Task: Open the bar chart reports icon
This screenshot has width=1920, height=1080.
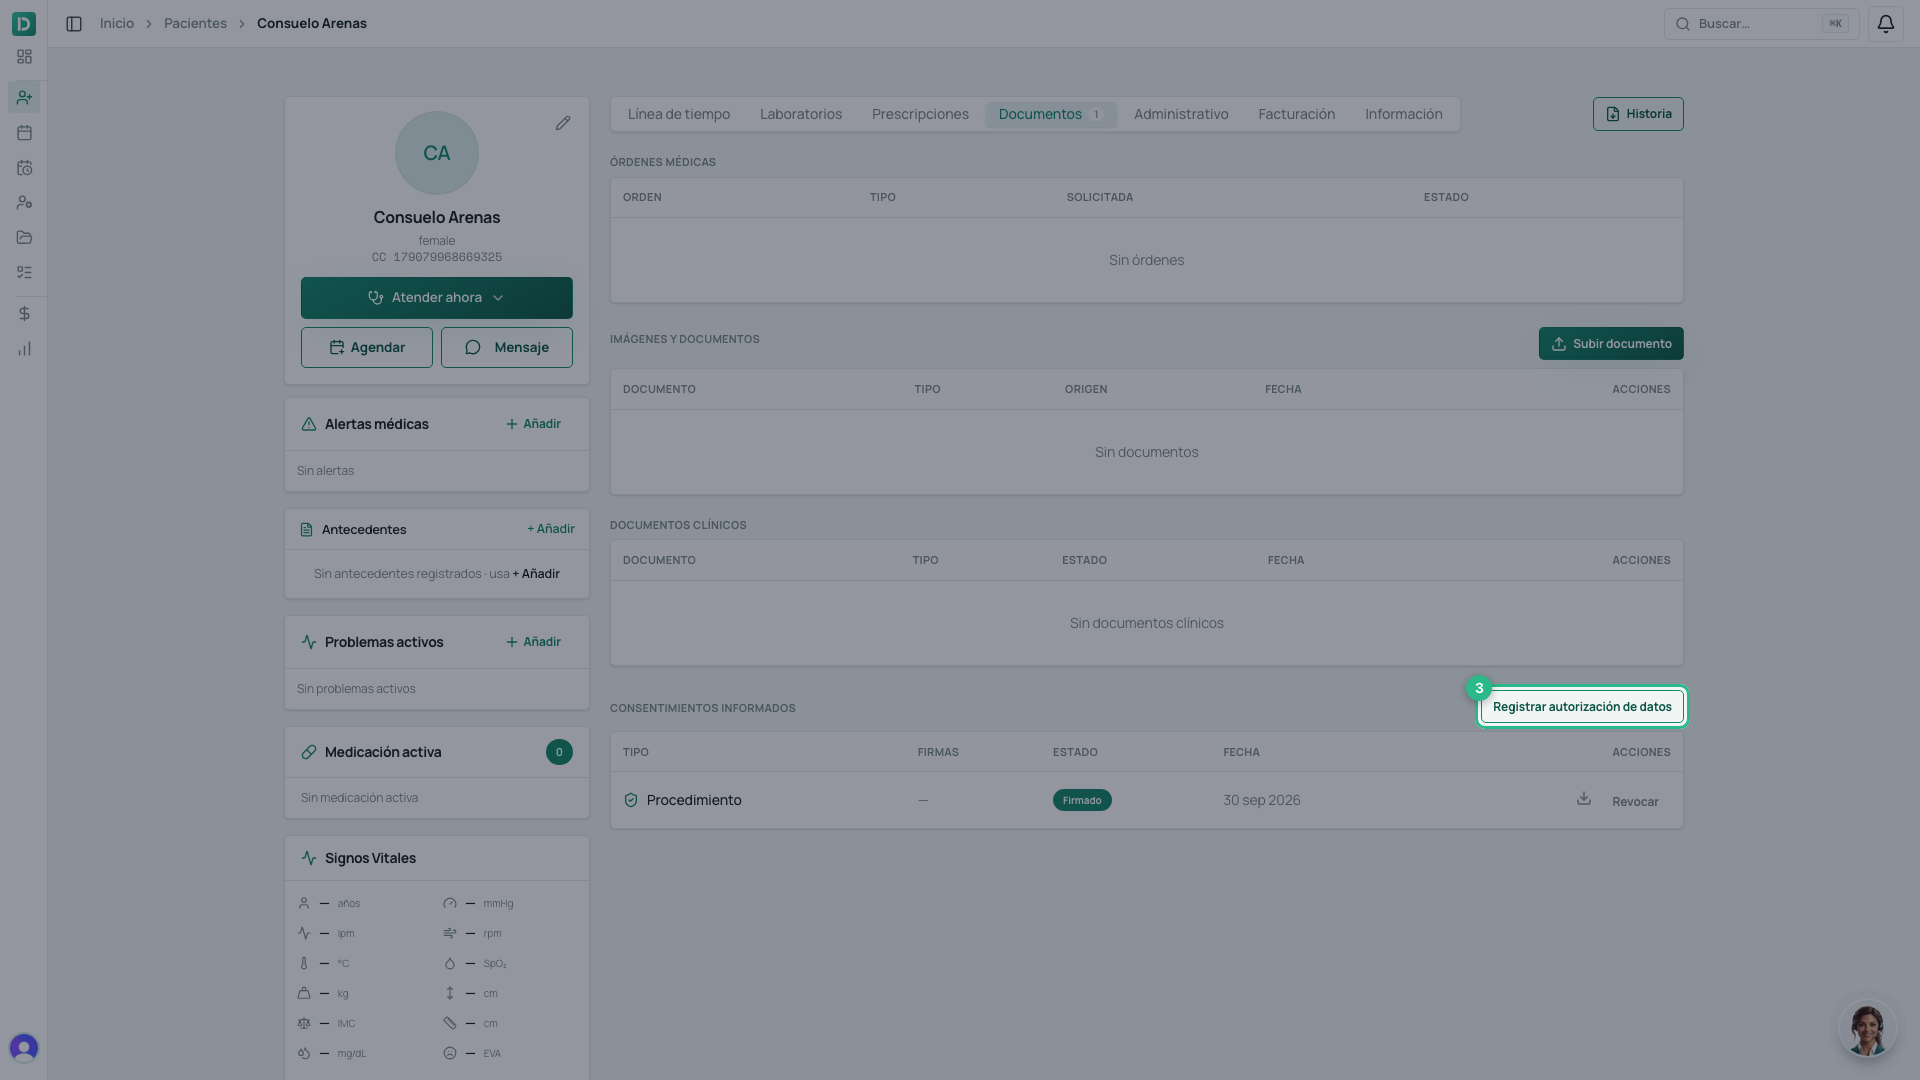Action: click(x=24, y=349)
